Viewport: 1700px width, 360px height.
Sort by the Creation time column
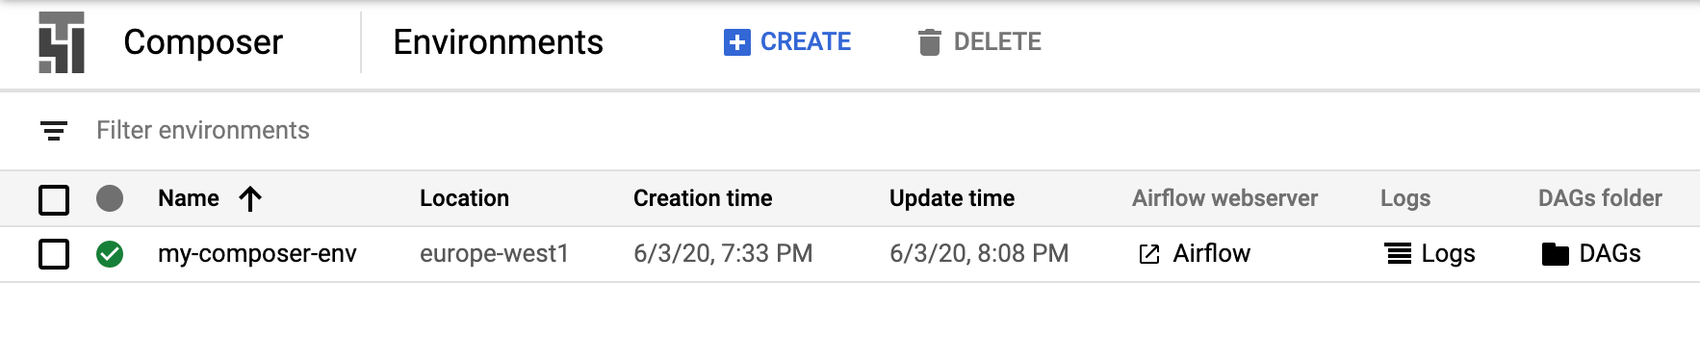(703, 198)
